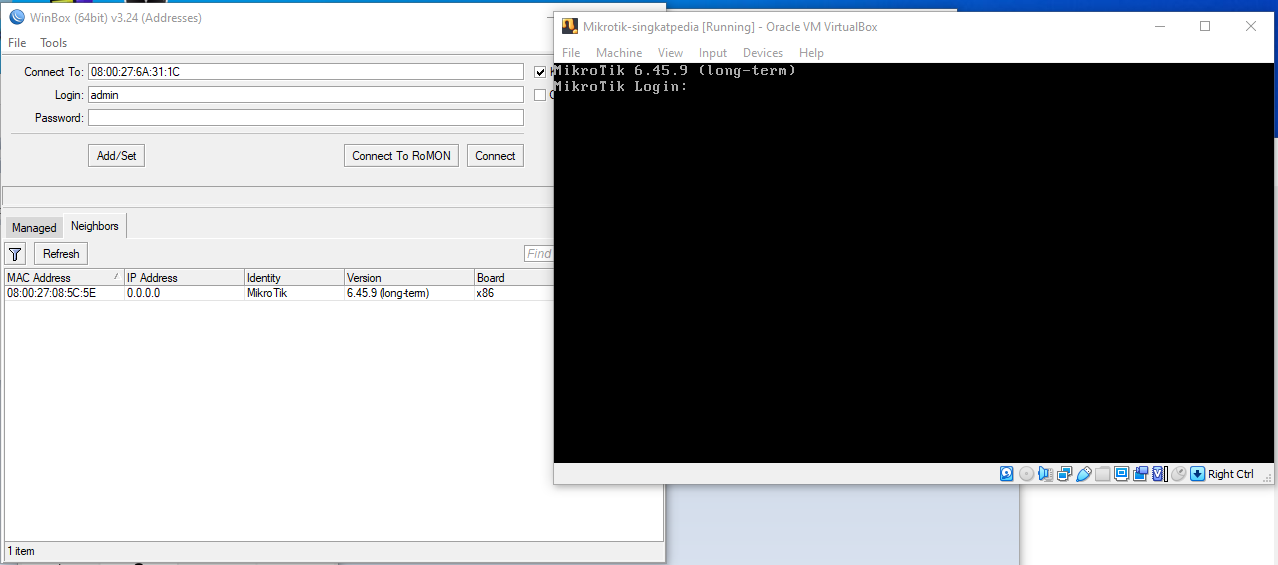Click the mouse integration icon in VirtualBox status bar
This screenshot has width=1278, height=565.
coord(1178,474)
